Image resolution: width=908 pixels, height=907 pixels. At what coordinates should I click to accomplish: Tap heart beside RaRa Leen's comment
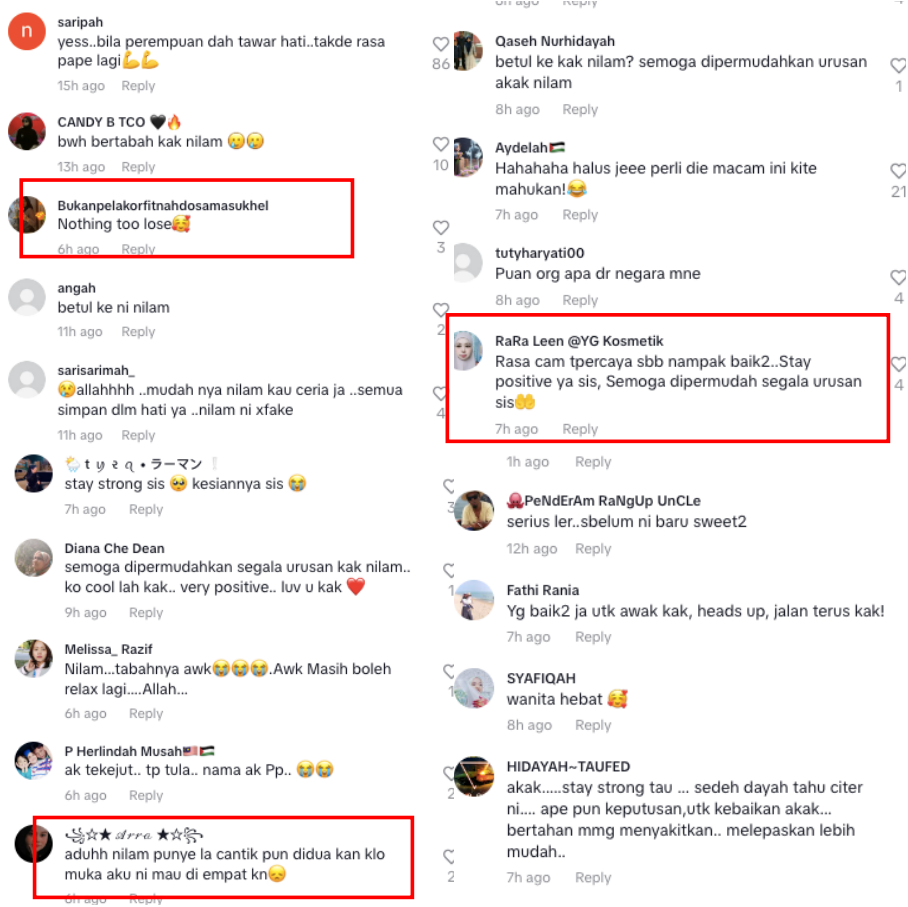click(898, 364)
